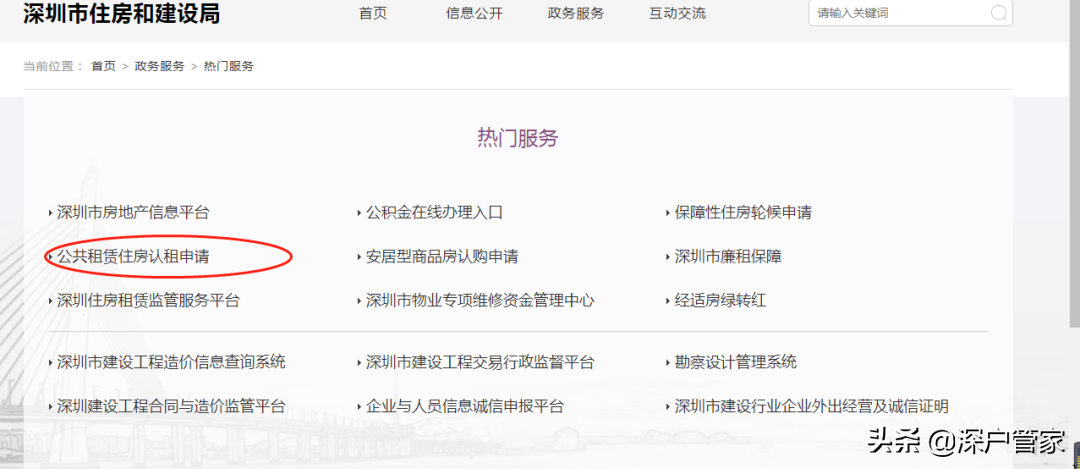Image resolution: width=1080 pixels, height=469 pixels.
Task: Open the circled 公共租赁住房认租申请 link
Action: point(133,257)
